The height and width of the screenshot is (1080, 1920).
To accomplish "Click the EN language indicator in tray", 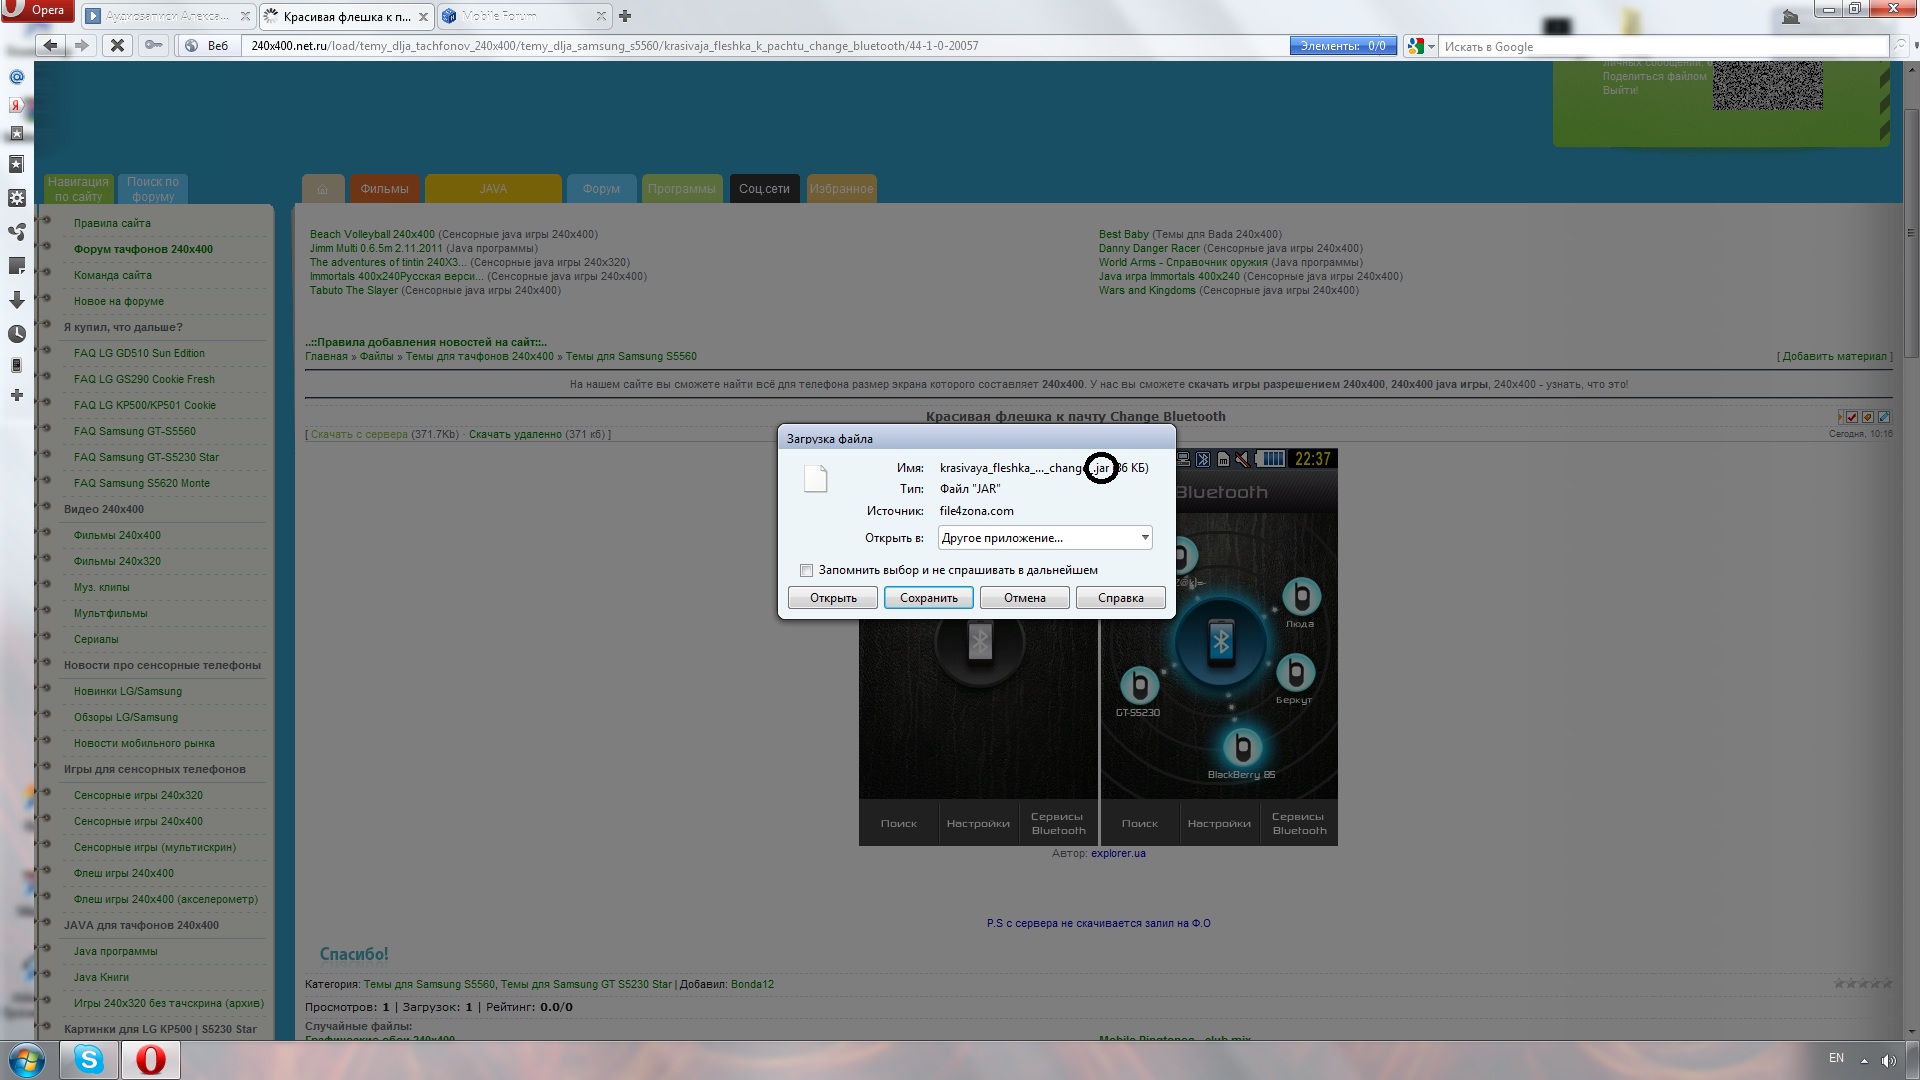I will click(1836, 1058).
